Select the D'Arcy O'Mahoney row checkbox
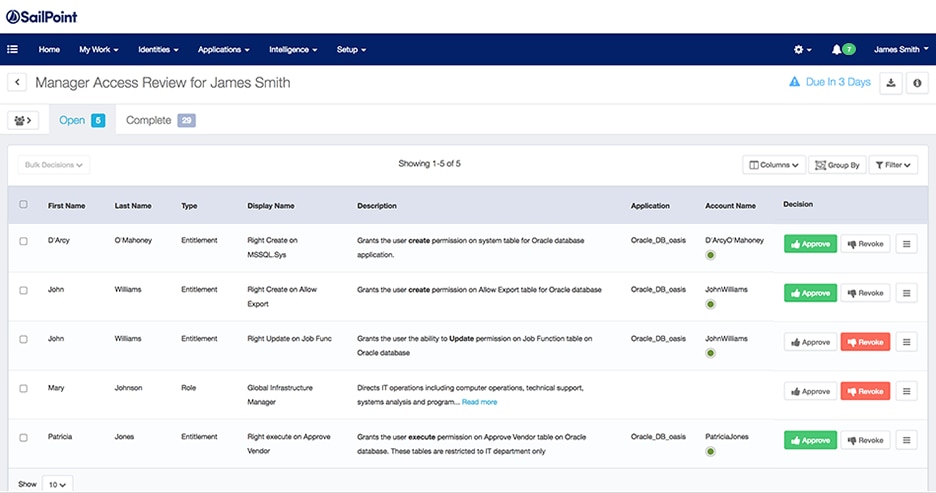This screenshot has height=493, width=936. [23, 241]
